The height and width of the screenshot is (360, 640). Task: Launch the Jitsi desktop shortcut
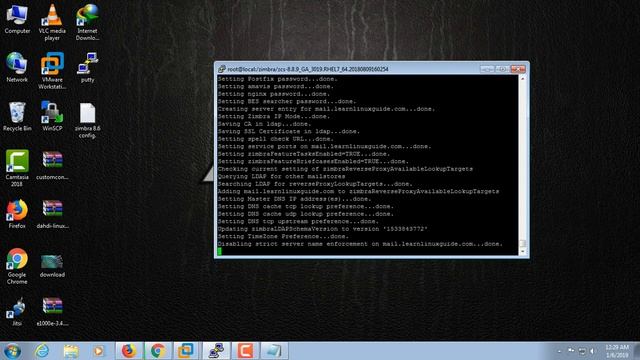(17, 311)
